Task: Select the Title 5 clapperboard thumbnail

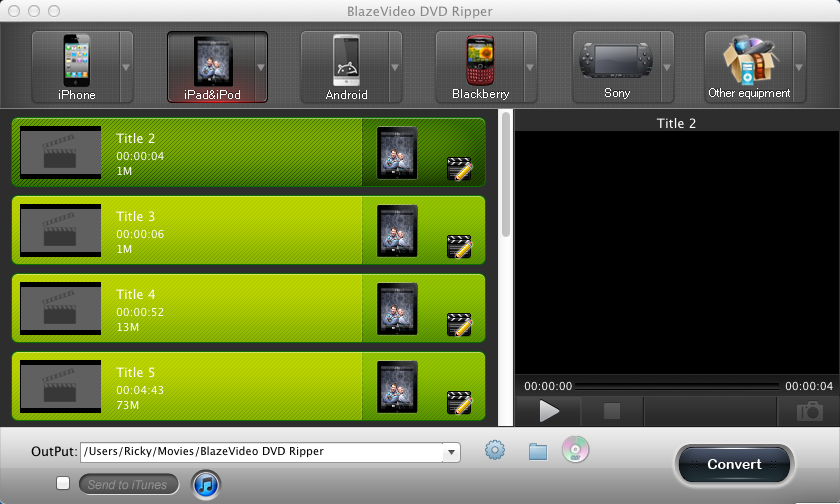Action: click(61, 387)
